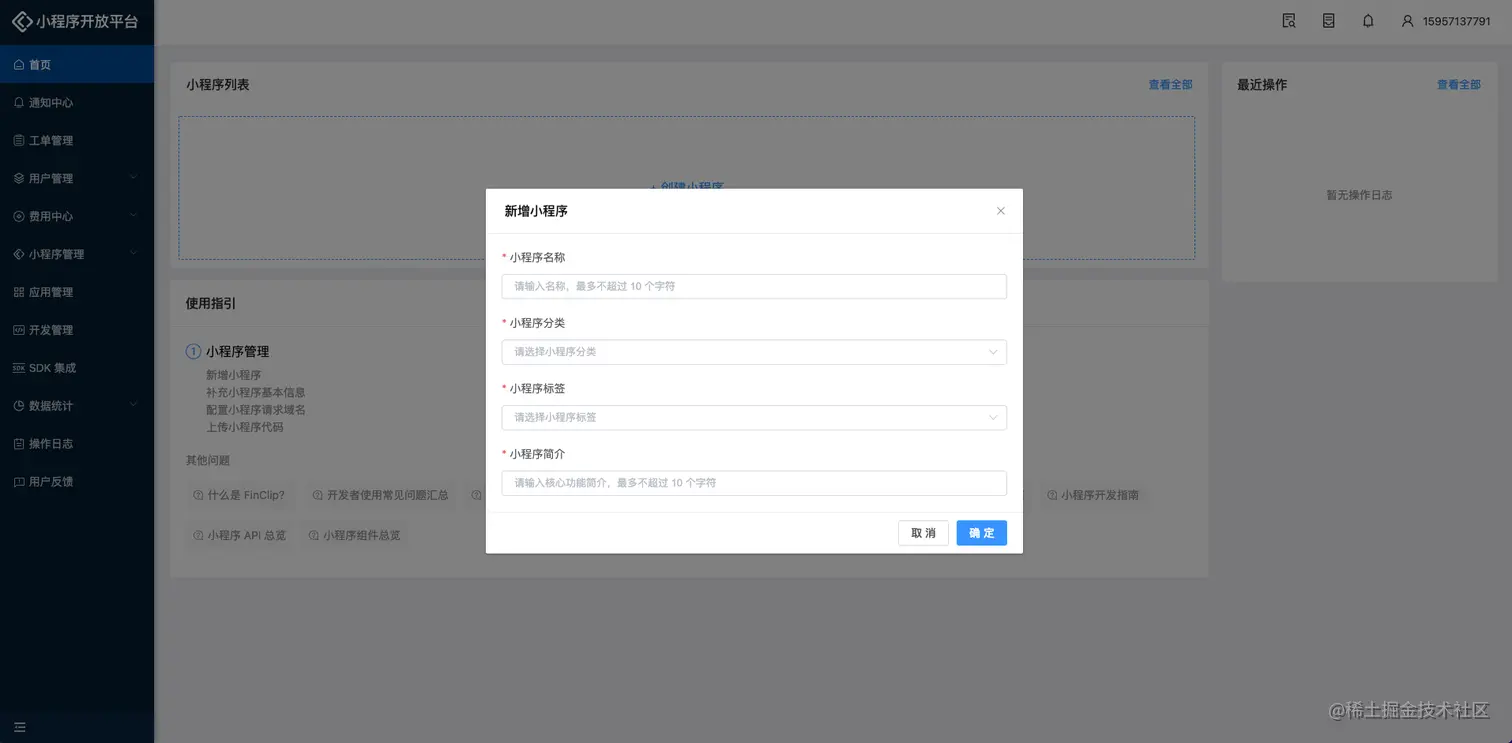Click the 通知中心 bell icon in sidebar
Viewport: 1512px width, 743px height.
(19, 102)
